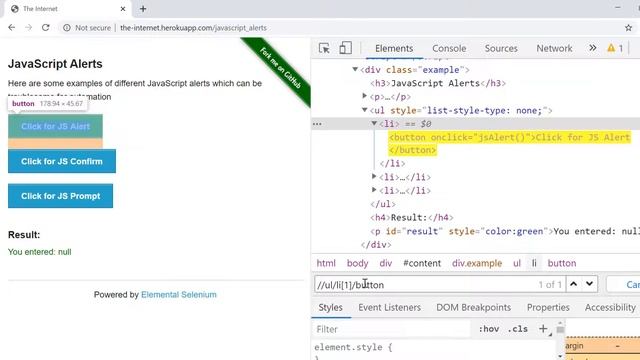Collapse the div class example node

point(355,69)
